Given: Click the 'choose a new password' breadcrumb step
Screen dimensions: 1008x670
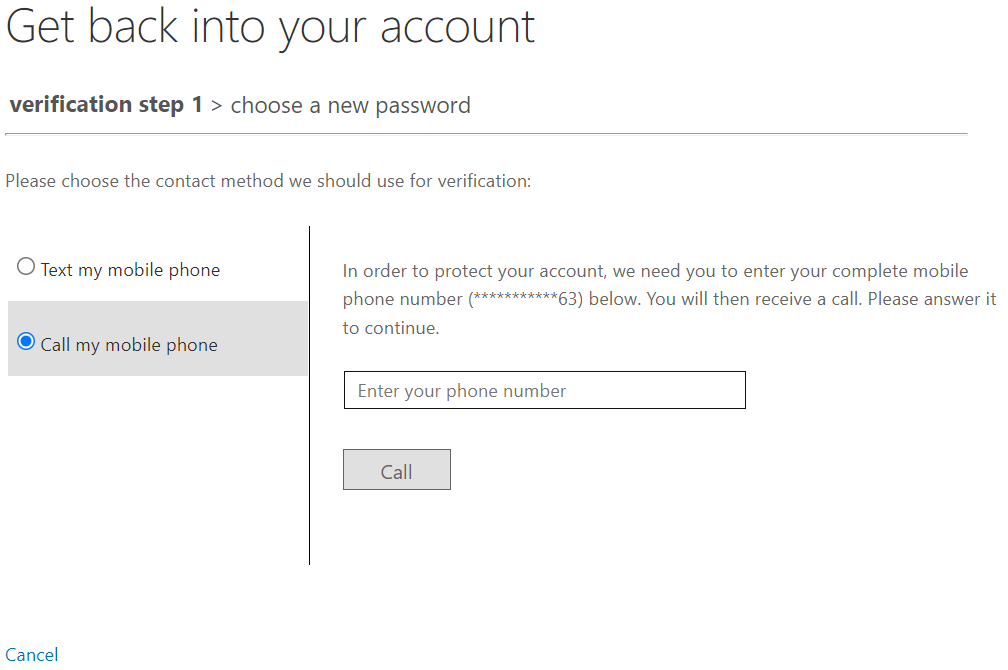Looking at the screenshot, I should [x=350, y=105].
